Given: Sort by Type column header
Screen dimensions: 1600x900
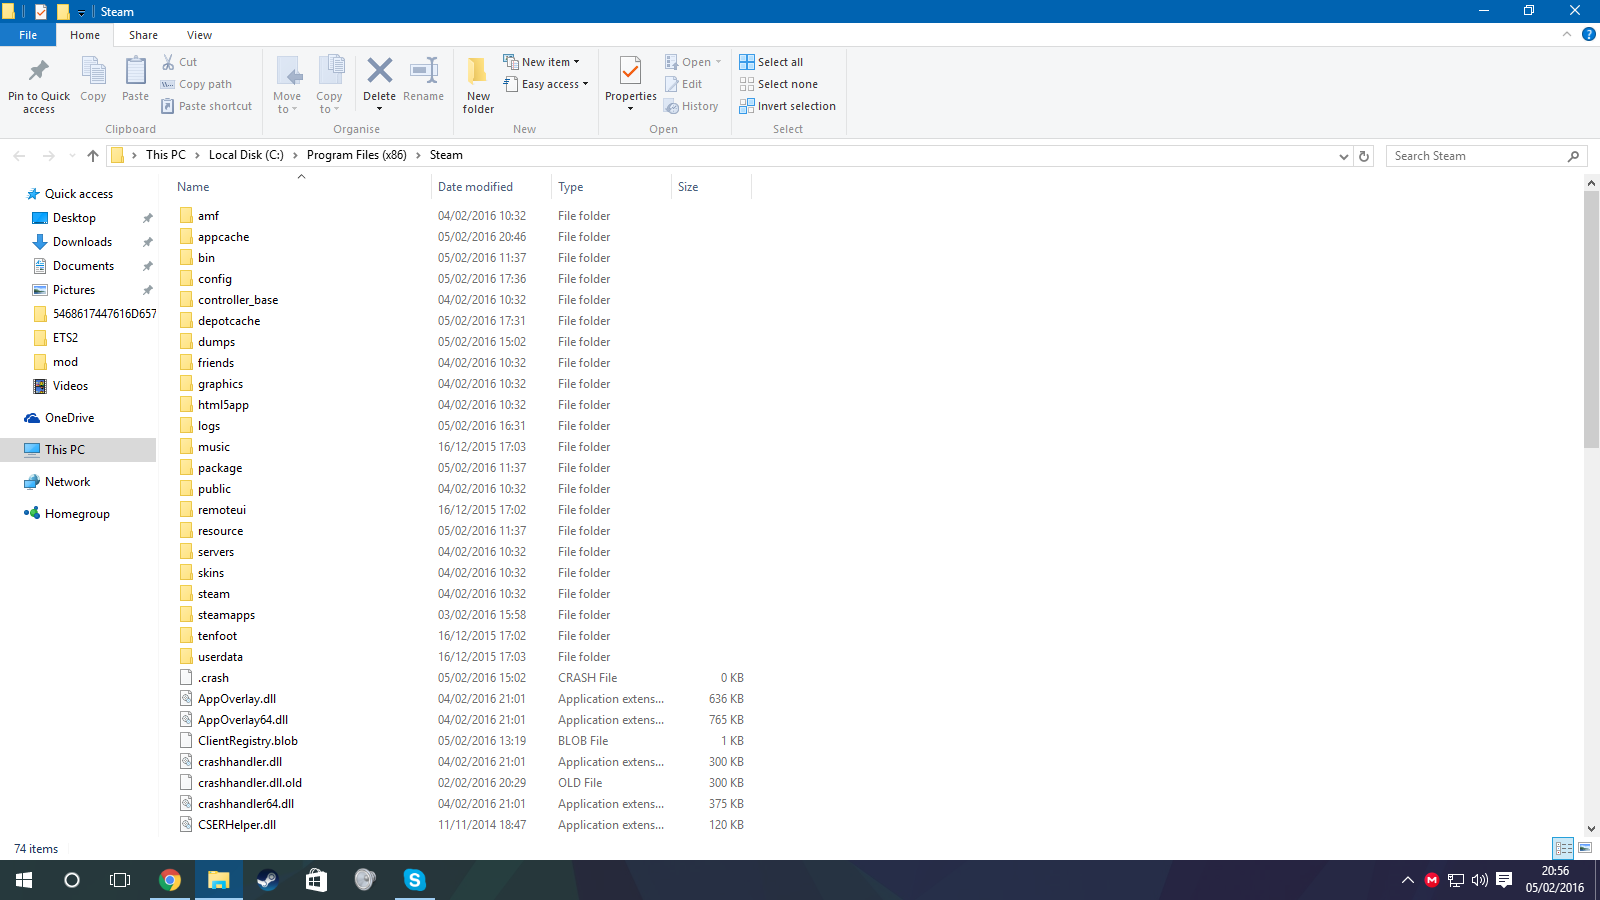Looking at the screenshot, I should click(611, 187).
